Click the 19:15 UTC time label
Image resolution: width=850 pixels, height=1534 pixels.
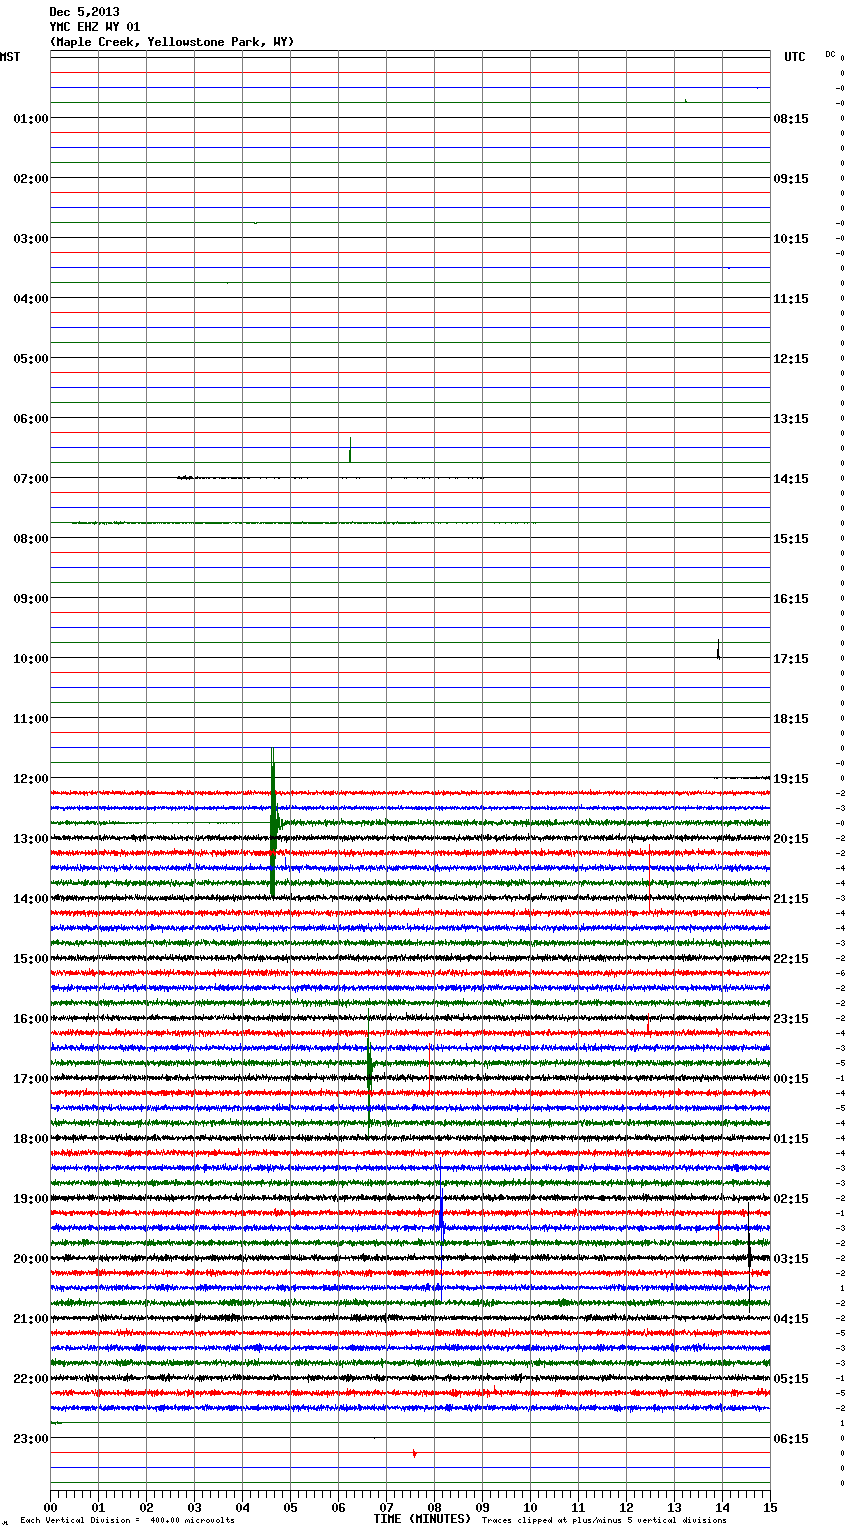[x=791, y=779]
